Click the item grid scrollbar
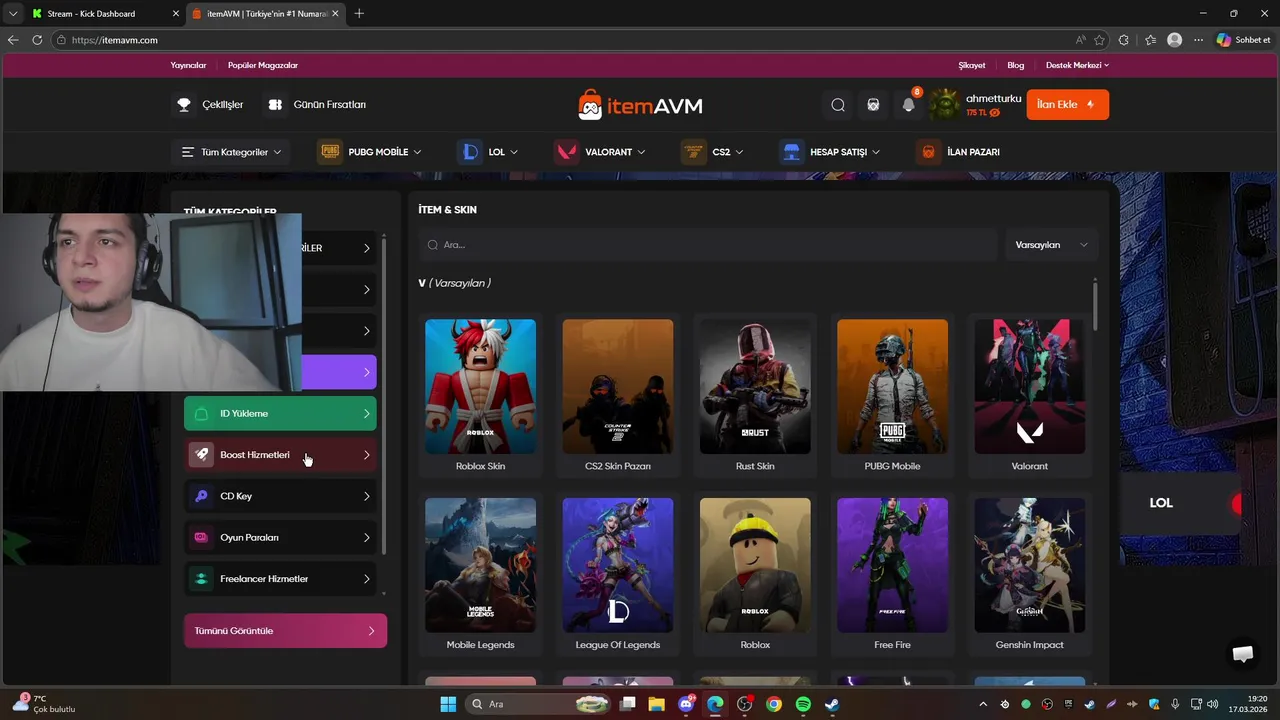The height and width of the screenshot is (720, 1280). pyautogui.click(x=1095, y=305)
